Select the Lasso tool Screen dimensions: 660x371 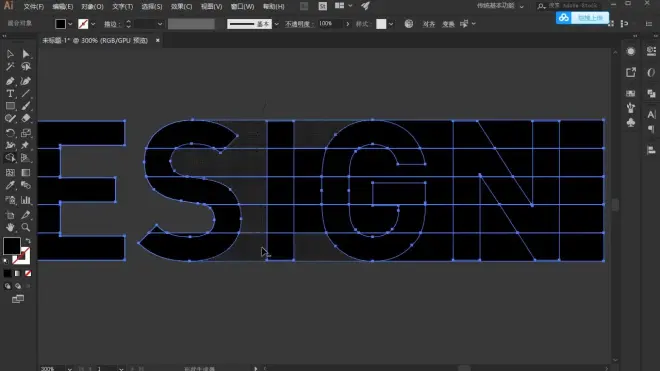[x=26, y=67]
